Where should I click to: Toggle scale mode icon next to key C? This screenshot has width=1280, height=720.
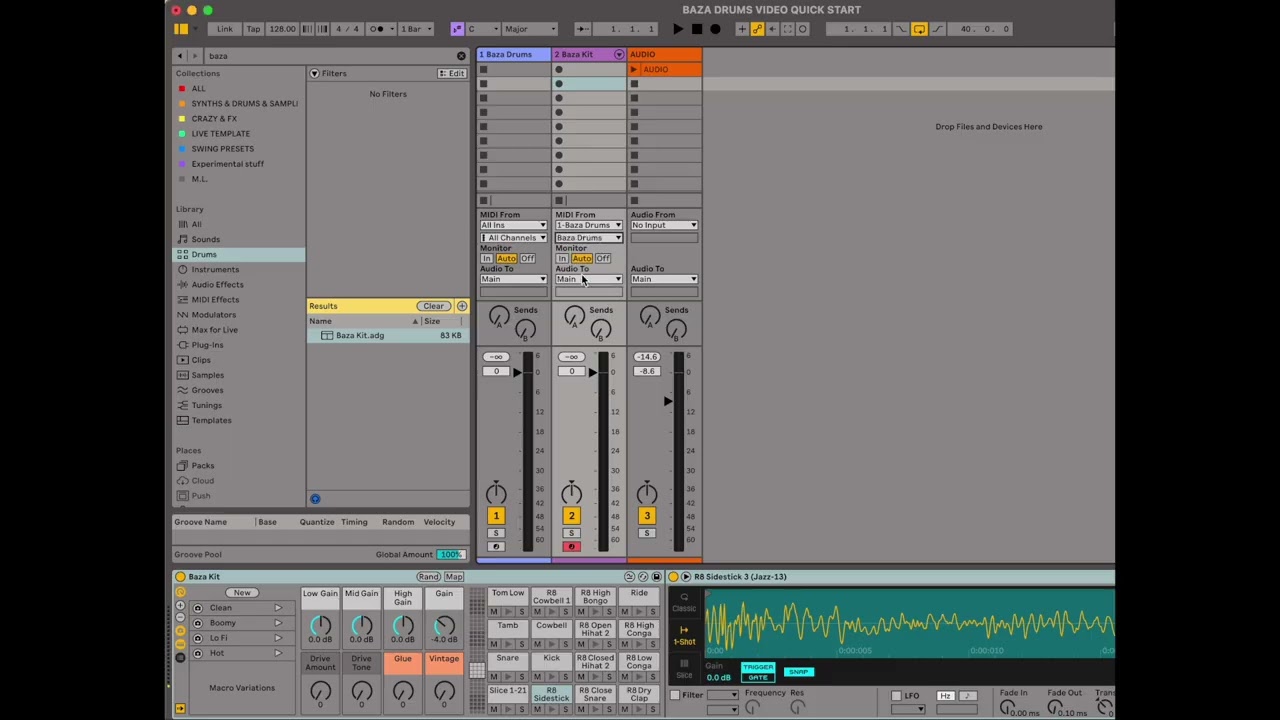(x=457, y=29)
